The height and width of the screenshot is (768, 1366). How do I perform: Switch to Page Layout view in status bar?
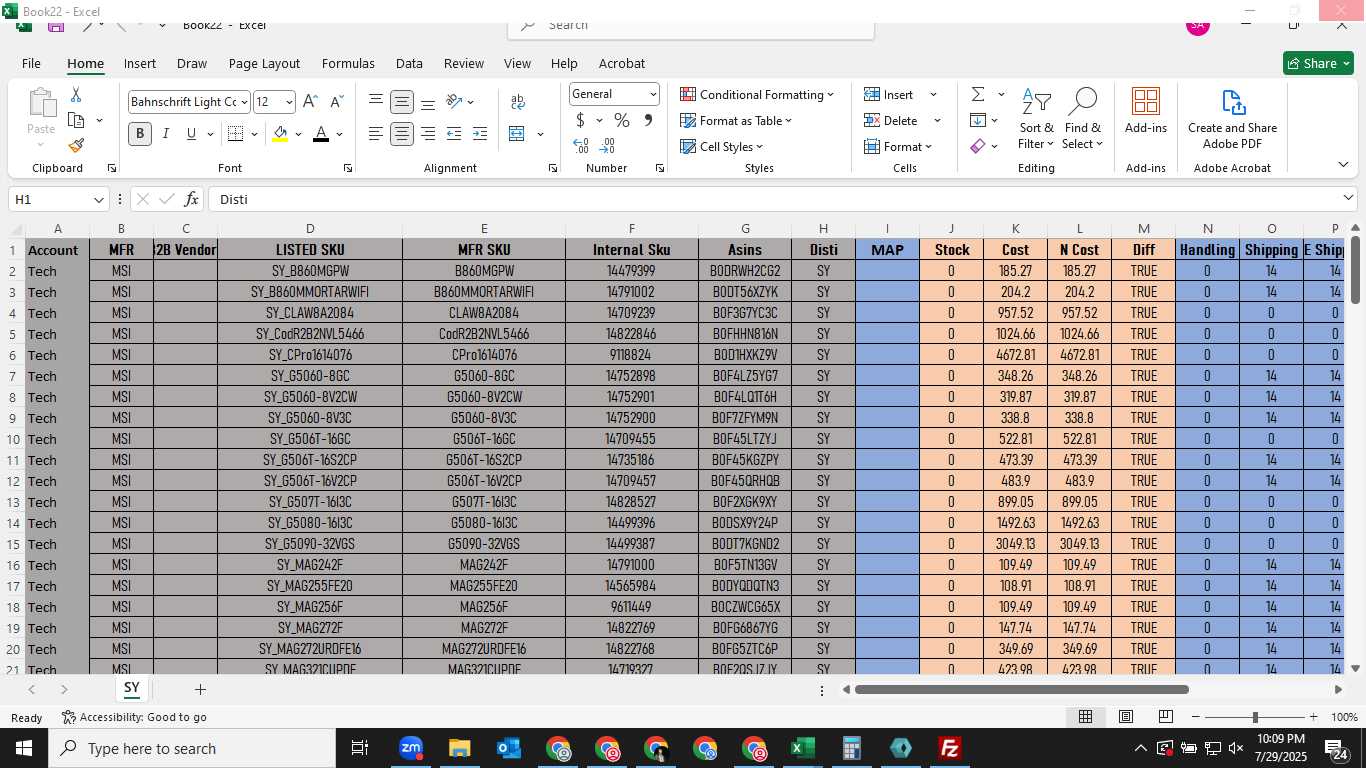pyautogui.click(x=1125, y=717)
